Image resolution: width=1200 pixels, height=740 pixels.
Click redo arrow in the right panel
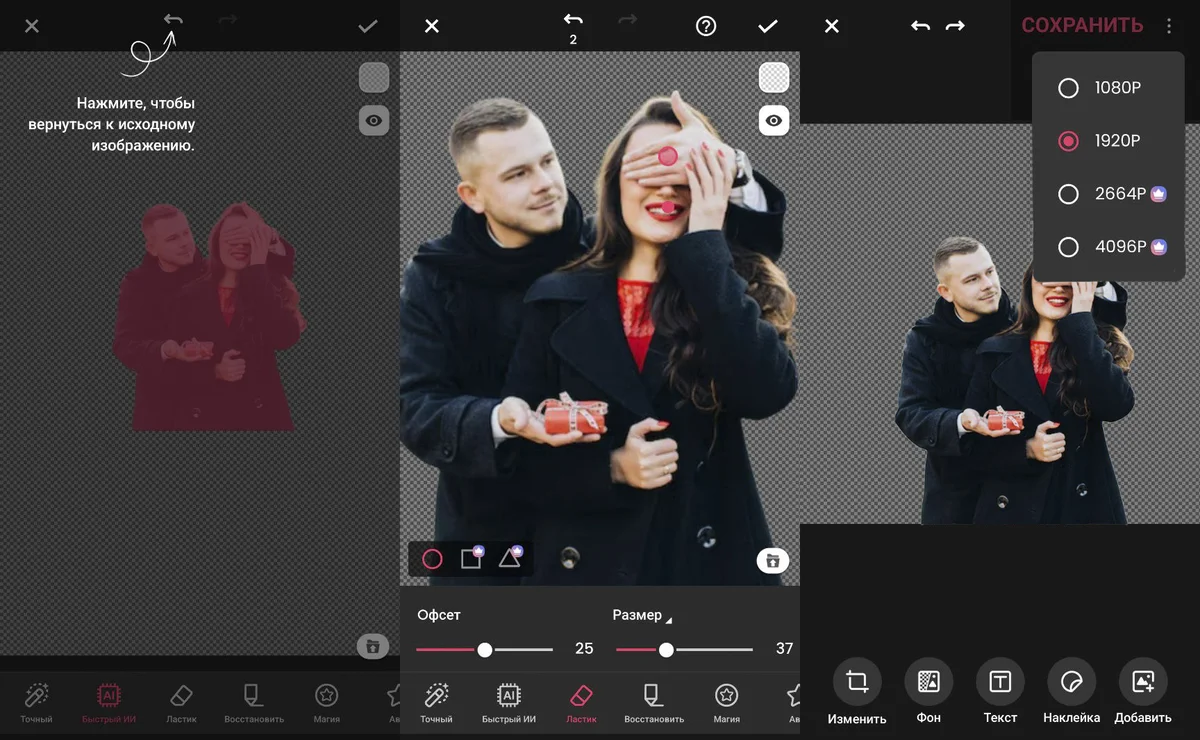tap(955, 26)
